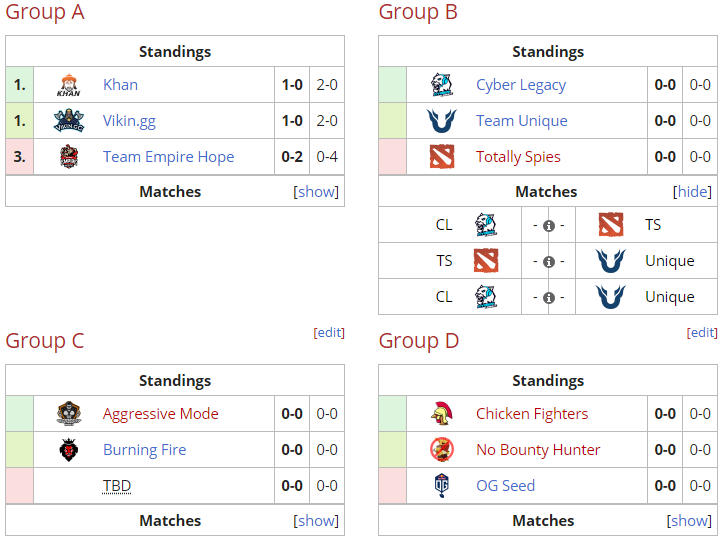Click the Vikin.gg team logo icon
Viewport: 724px width, 543px height.
68,121
